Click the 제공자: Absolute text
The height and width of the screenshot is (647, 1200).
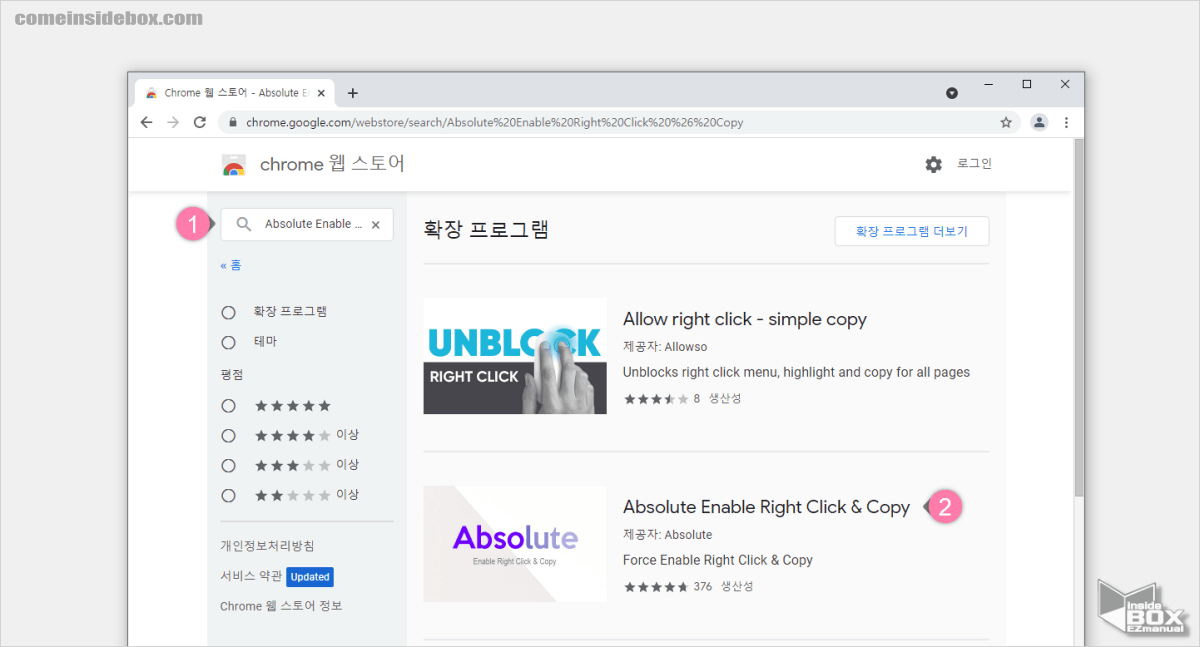pyautogui.click(x=668, y=535)
